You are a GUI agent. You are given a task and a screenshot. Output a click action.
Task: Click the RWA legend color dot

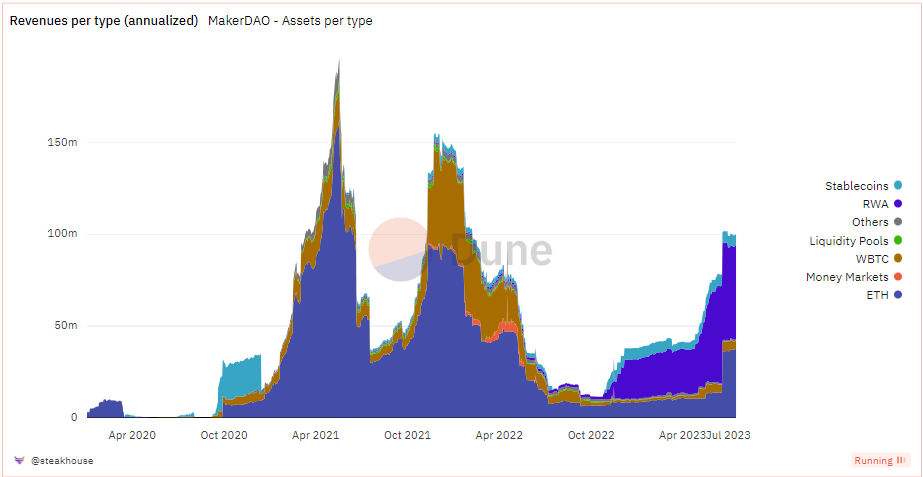click(x=898, y=204)
